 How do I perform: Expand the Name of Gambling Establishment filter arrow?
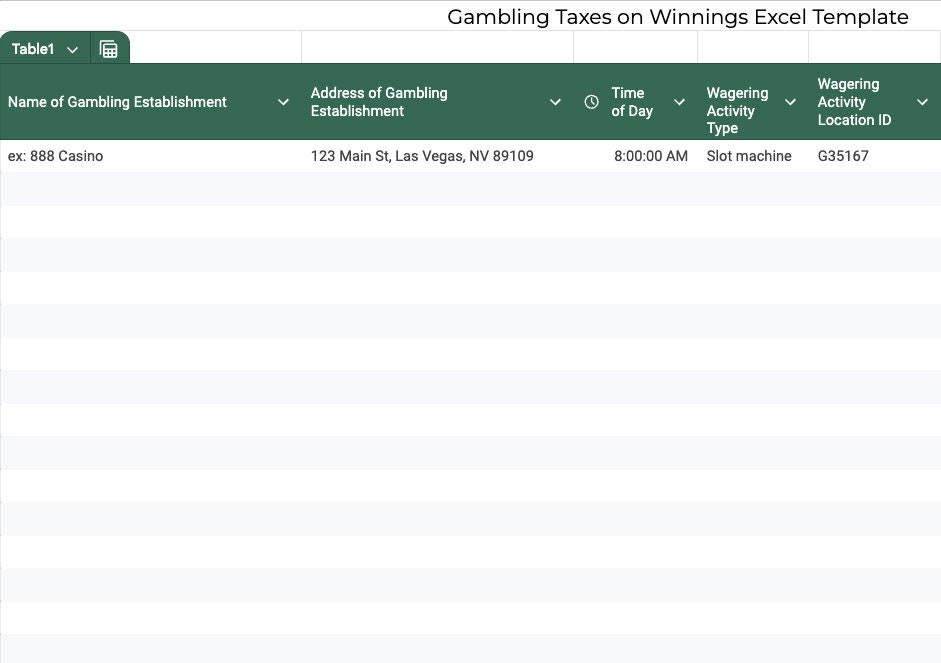[283, 102]
